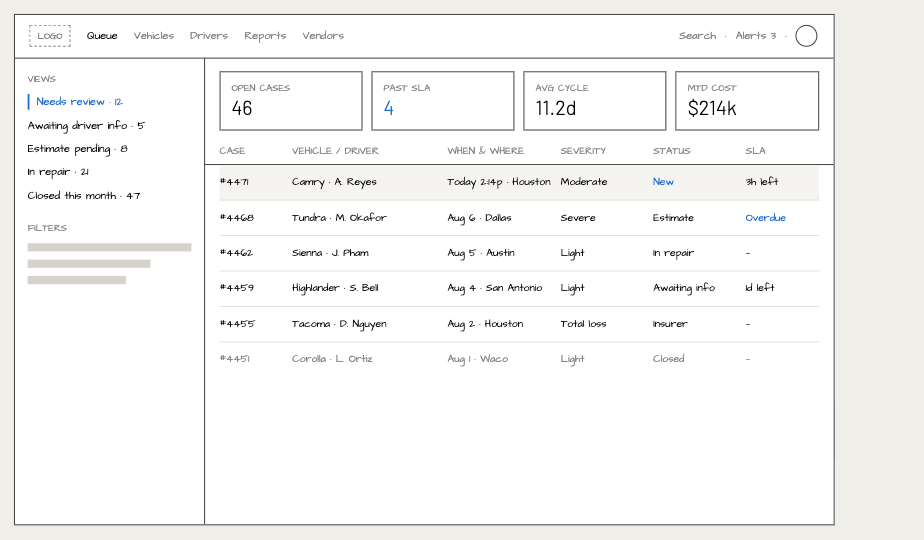Click Aug 6 · Dallas cell
This screenshot has height=540, width=924.
pyautogui.click(x=480, y=218)
